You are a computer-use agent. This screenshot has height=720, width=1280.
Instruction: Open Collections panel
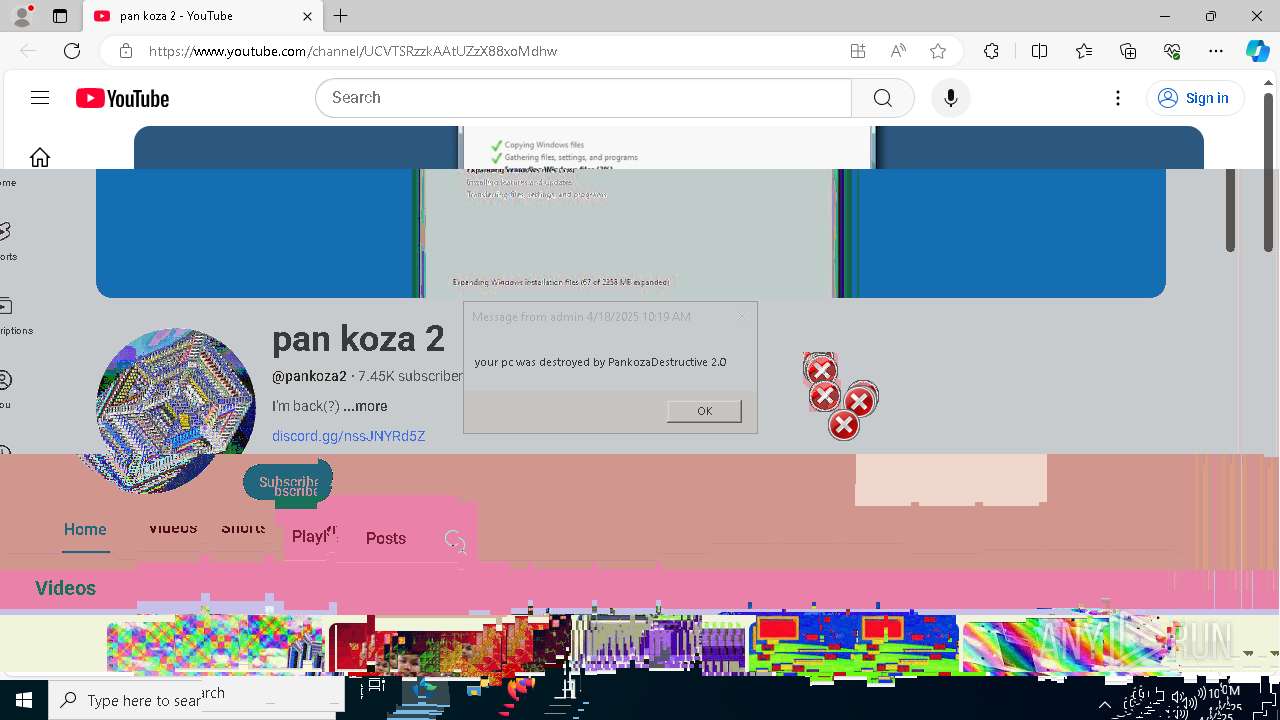tap(1128, 51)
